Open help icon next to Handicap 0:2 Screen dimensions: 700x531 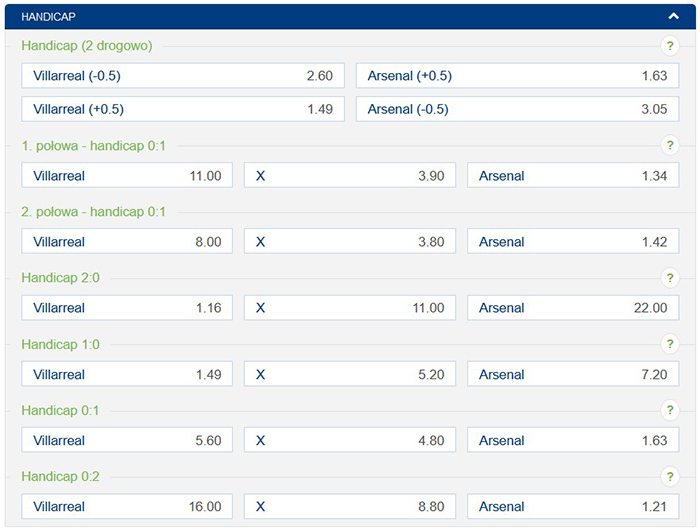[x=669, y=477]
